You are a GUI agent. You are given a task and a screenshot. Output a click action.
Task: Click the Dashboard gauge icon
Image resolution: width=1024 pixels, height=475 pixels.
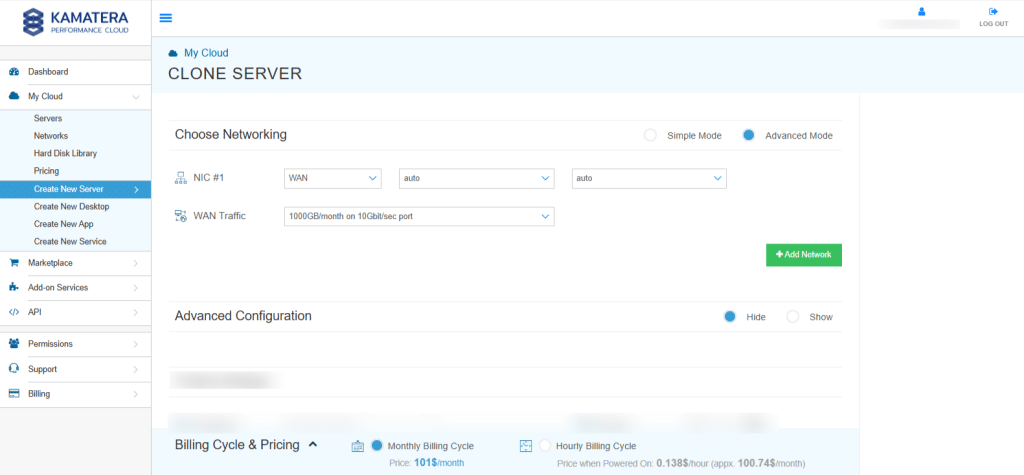[x=14, y=72]
